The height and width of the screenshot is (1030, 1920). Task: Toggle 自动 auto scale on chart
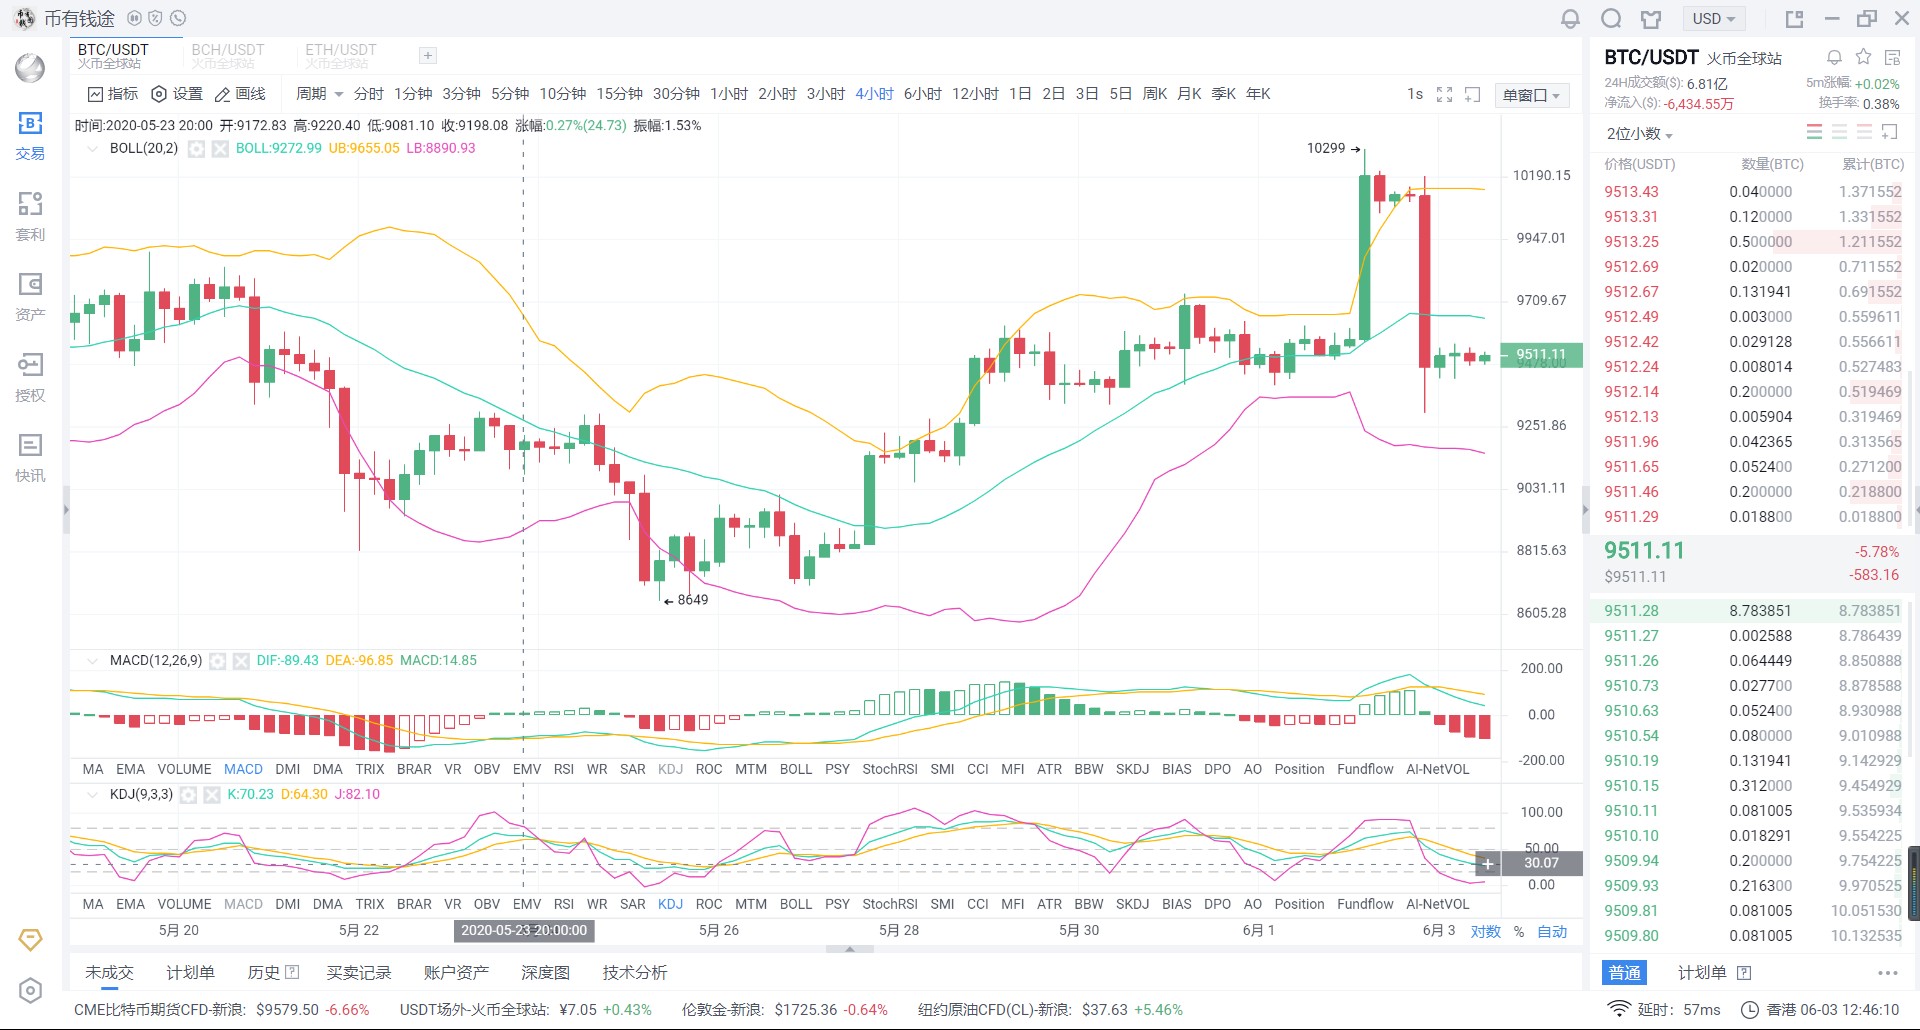click(x=1552, y=931)
